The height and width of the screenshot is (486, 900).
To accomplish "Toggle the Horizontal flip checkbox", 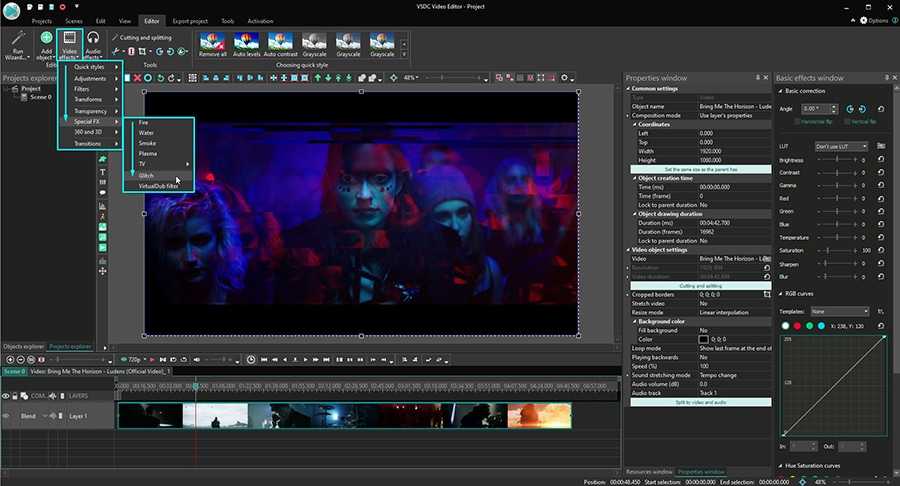I will click(x=796, y=122).
